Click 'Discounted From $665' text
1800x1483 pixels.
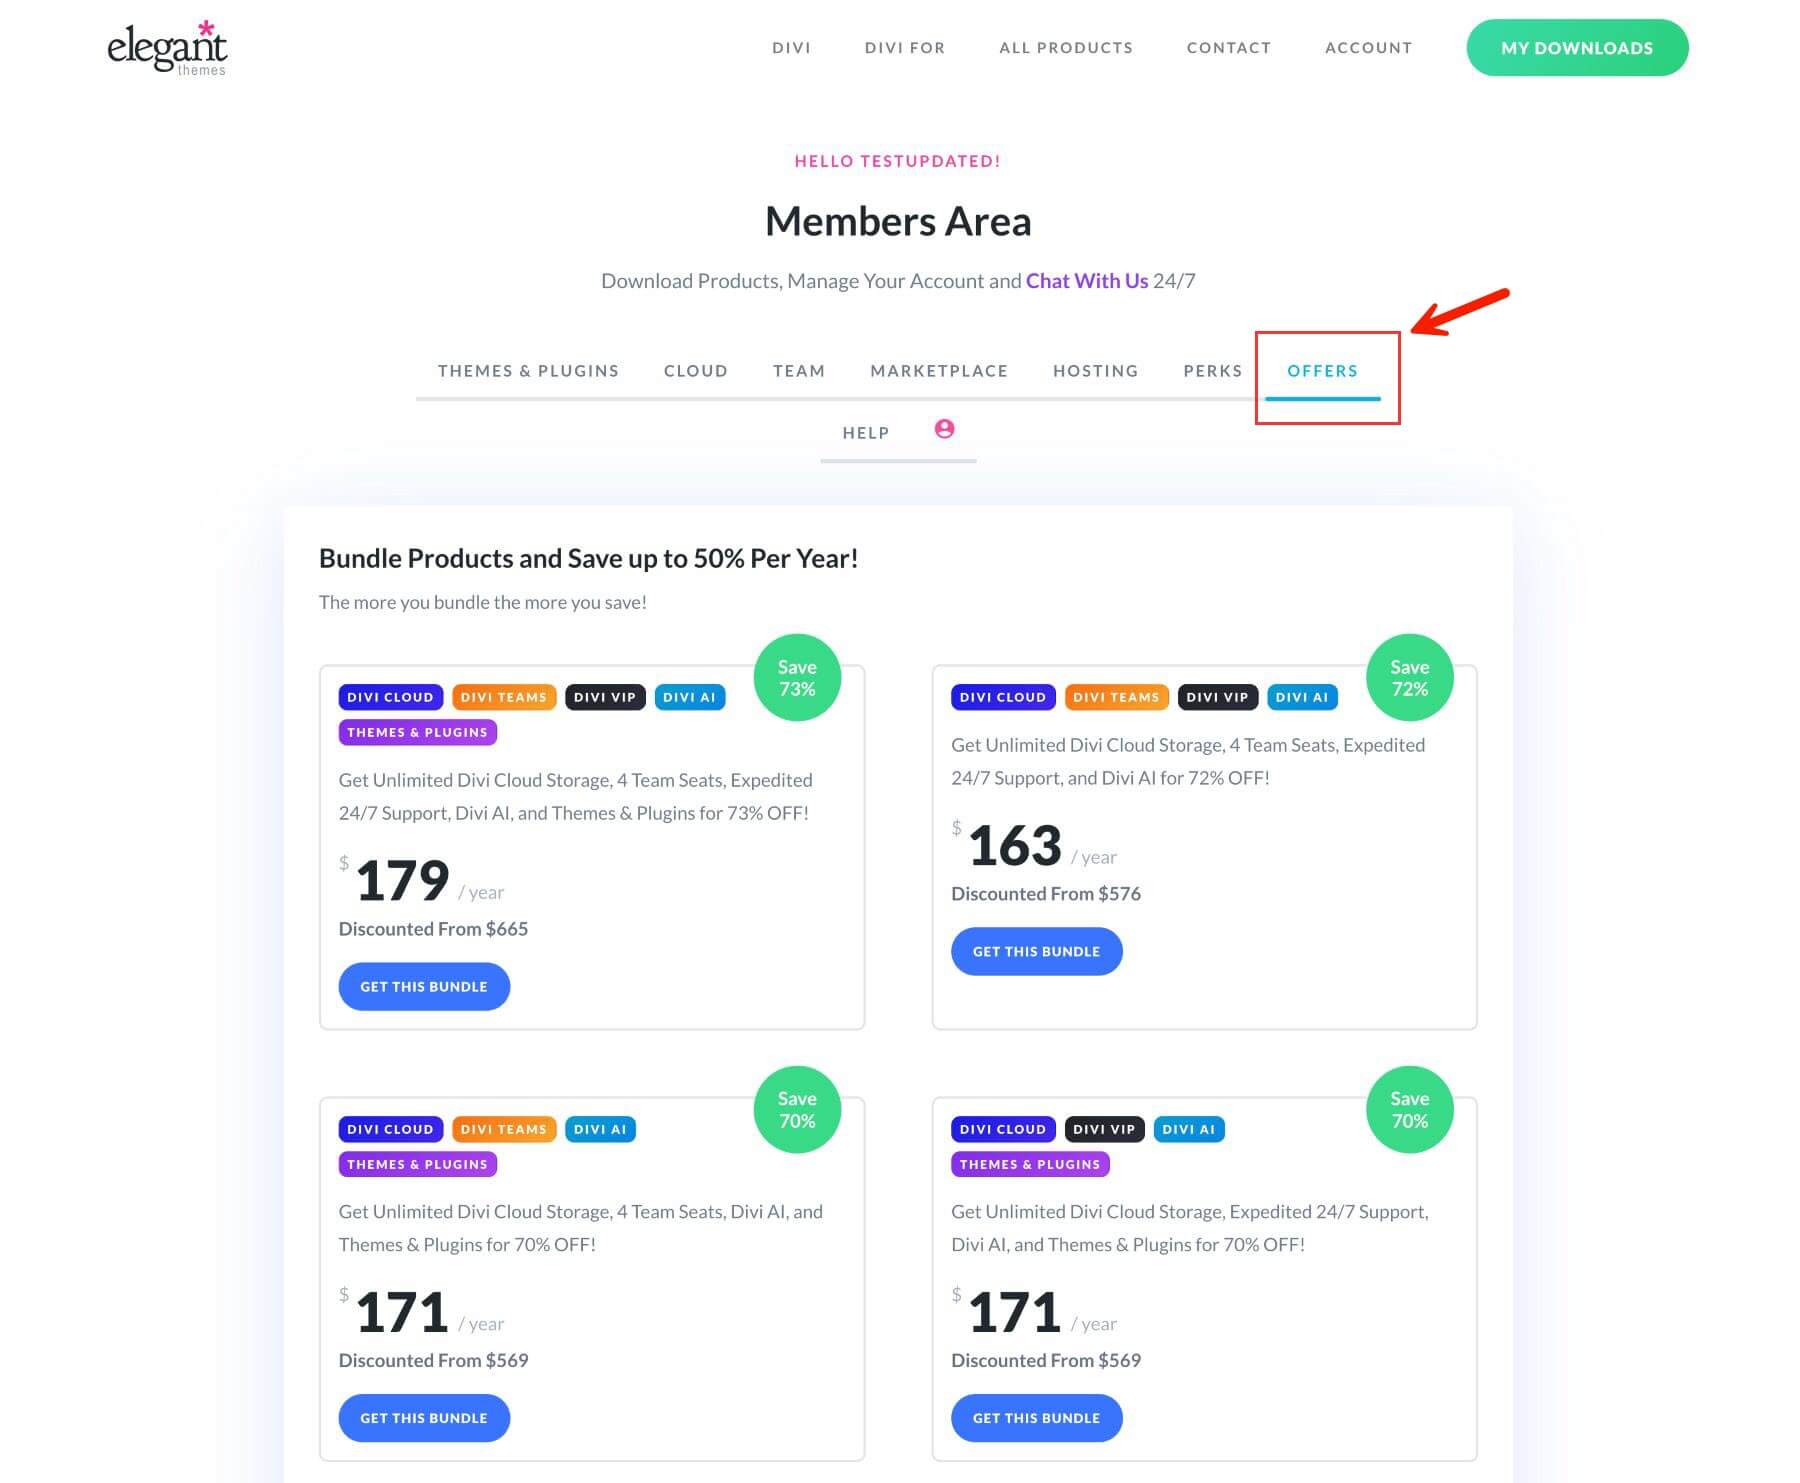pyautogui.click(x=433, y=929)
